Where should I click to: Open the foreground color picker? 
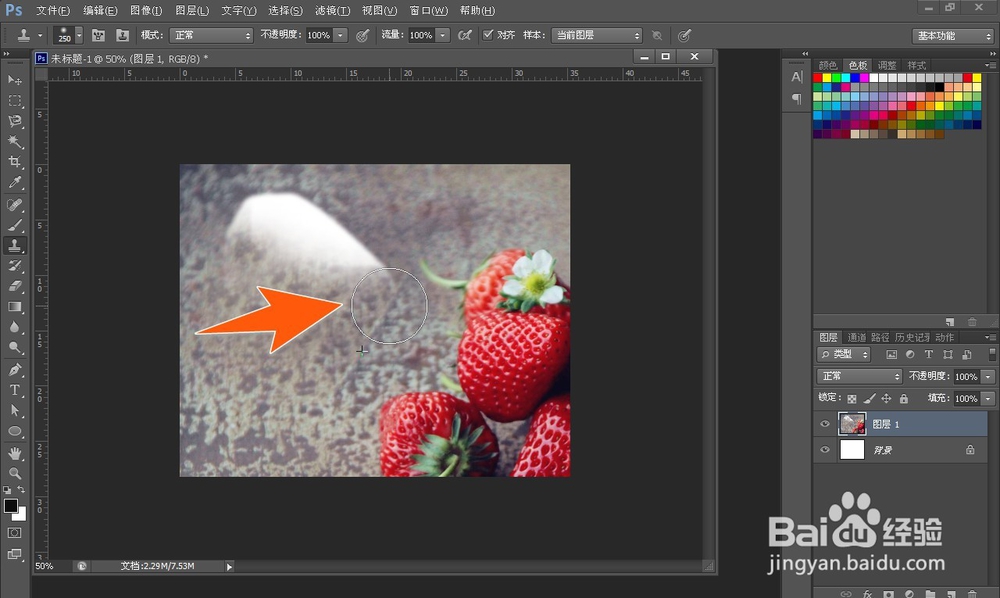point(10,506)
